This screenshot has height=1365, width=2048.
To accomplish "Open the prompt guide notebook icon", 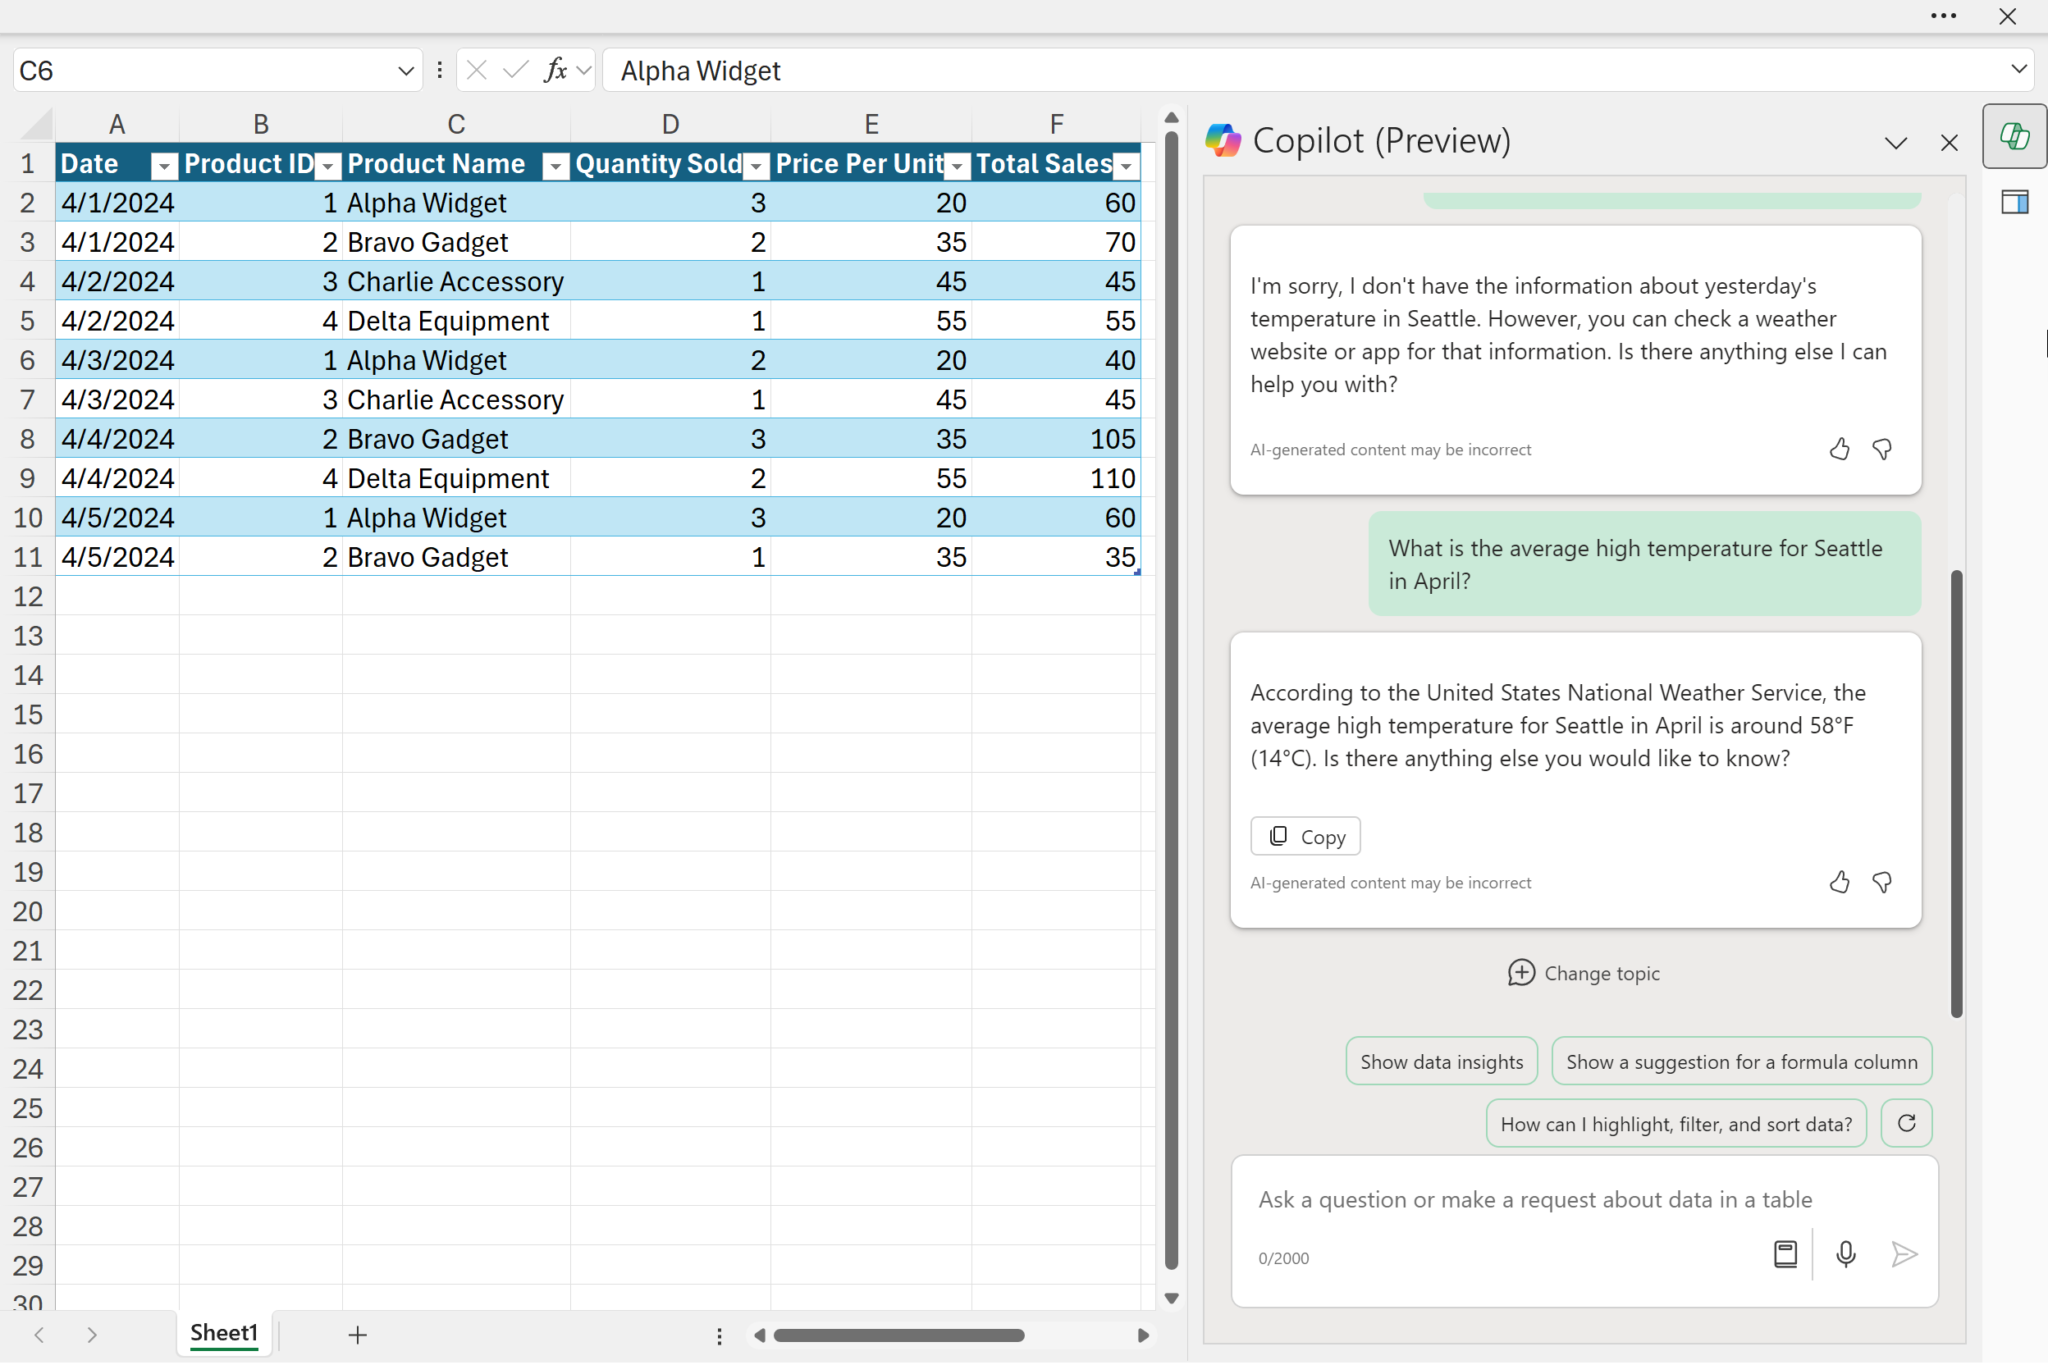I will pos(1785,1254).
